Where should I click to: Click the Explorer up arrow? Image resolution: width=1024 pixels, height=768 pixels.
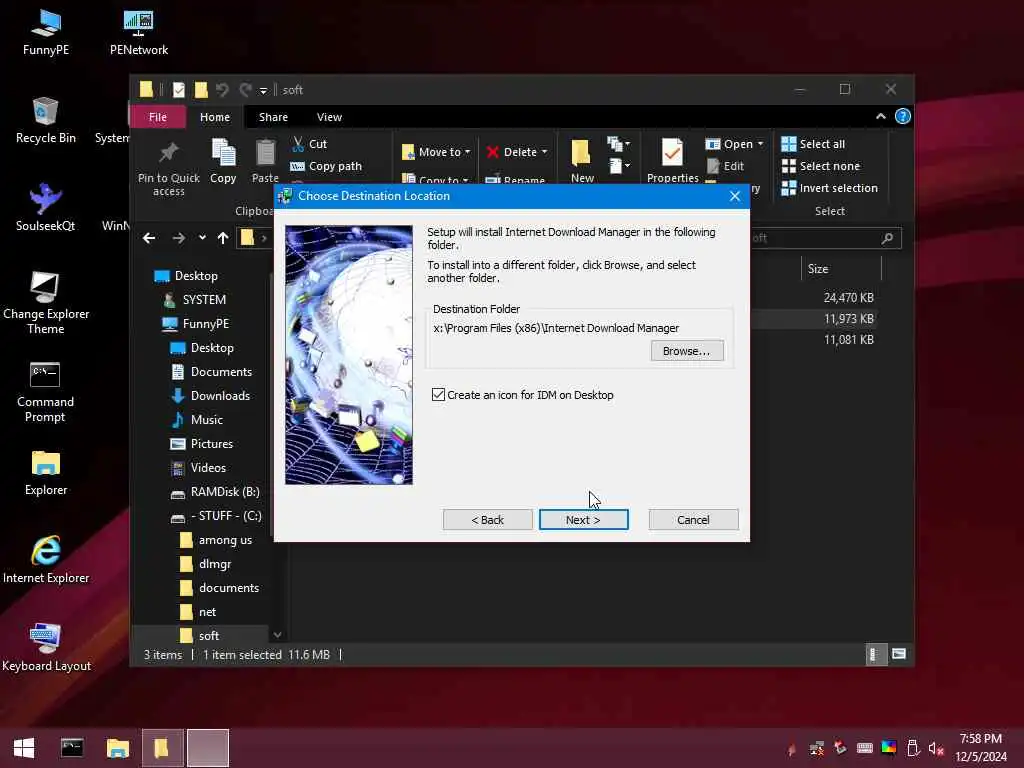pos(223,238)
